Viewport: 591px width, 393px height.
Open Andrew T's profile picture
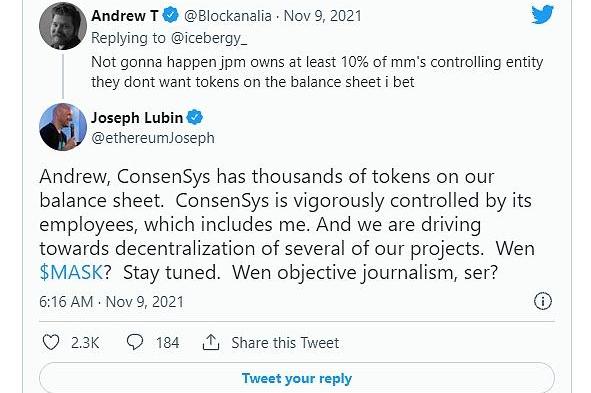coord(63,26)
